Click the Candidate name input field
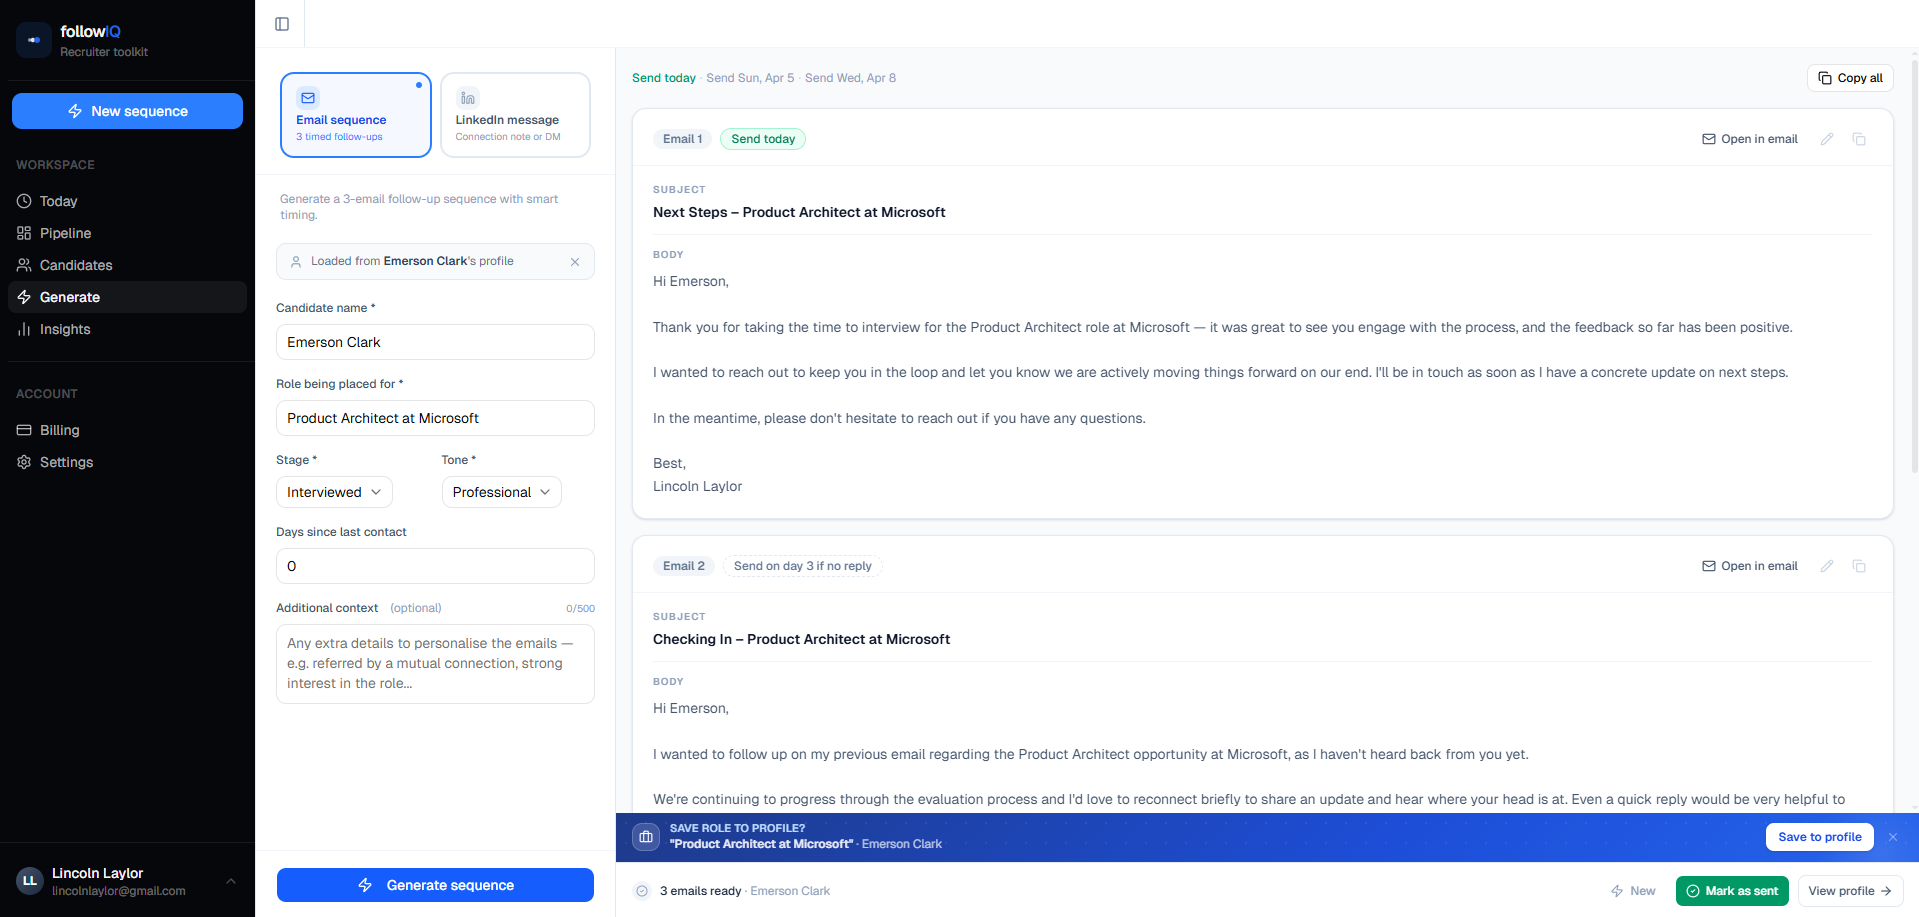 click(435, 342)
